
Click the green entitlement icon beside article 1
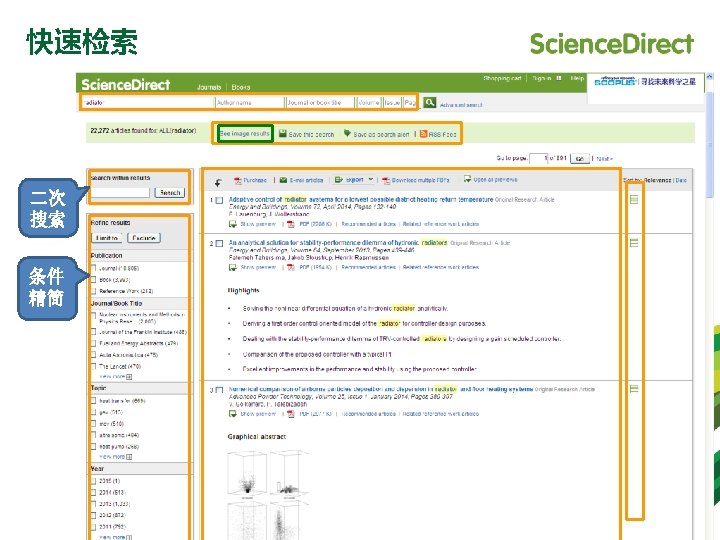pyautogui.click(x=634, y=199)
